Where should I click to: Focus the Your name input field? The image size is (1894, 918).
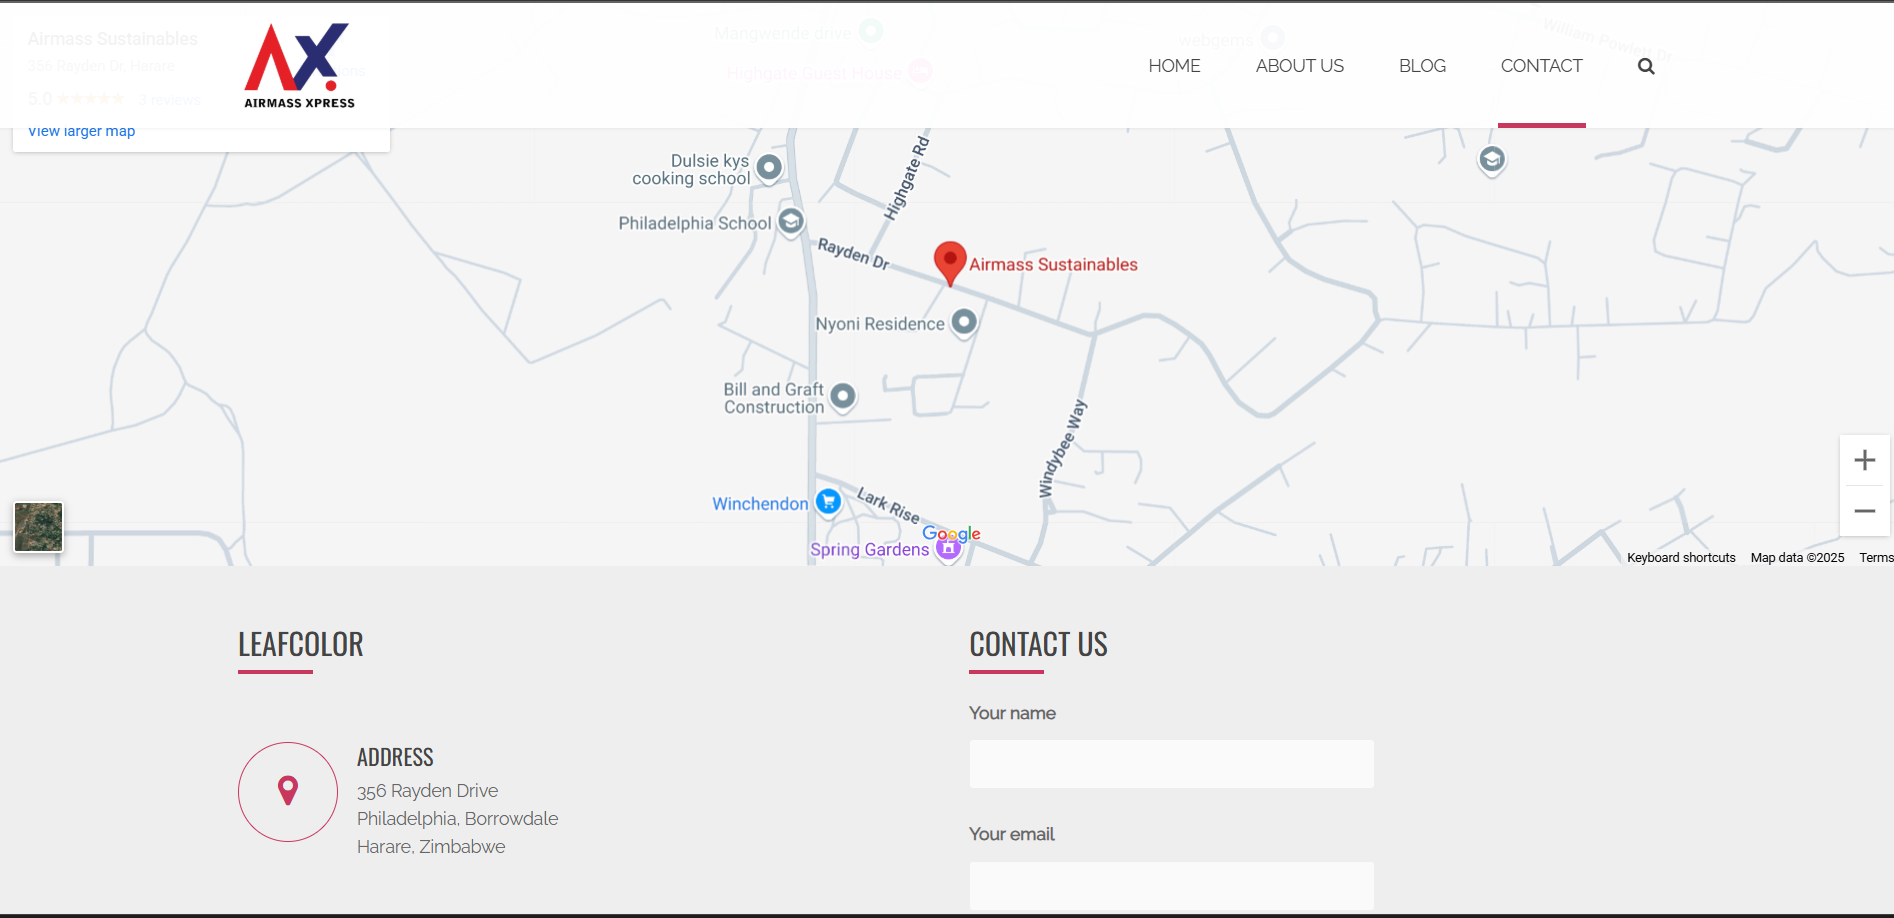[x=1171, y=764]
